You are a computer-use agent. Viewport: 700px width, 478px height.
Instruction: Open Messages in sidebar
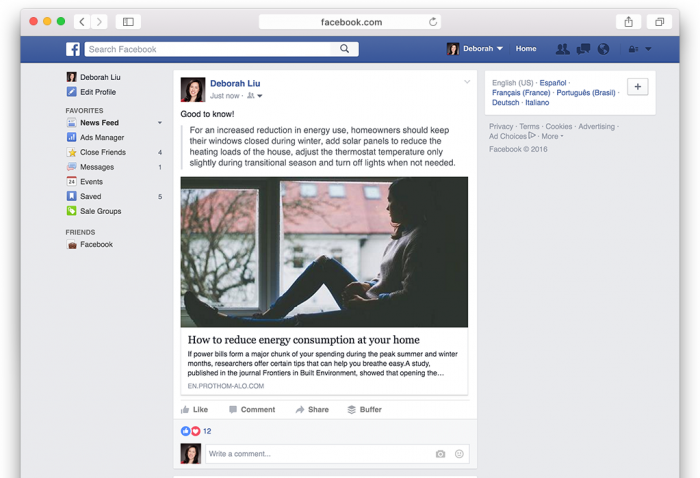pos(97,167)
